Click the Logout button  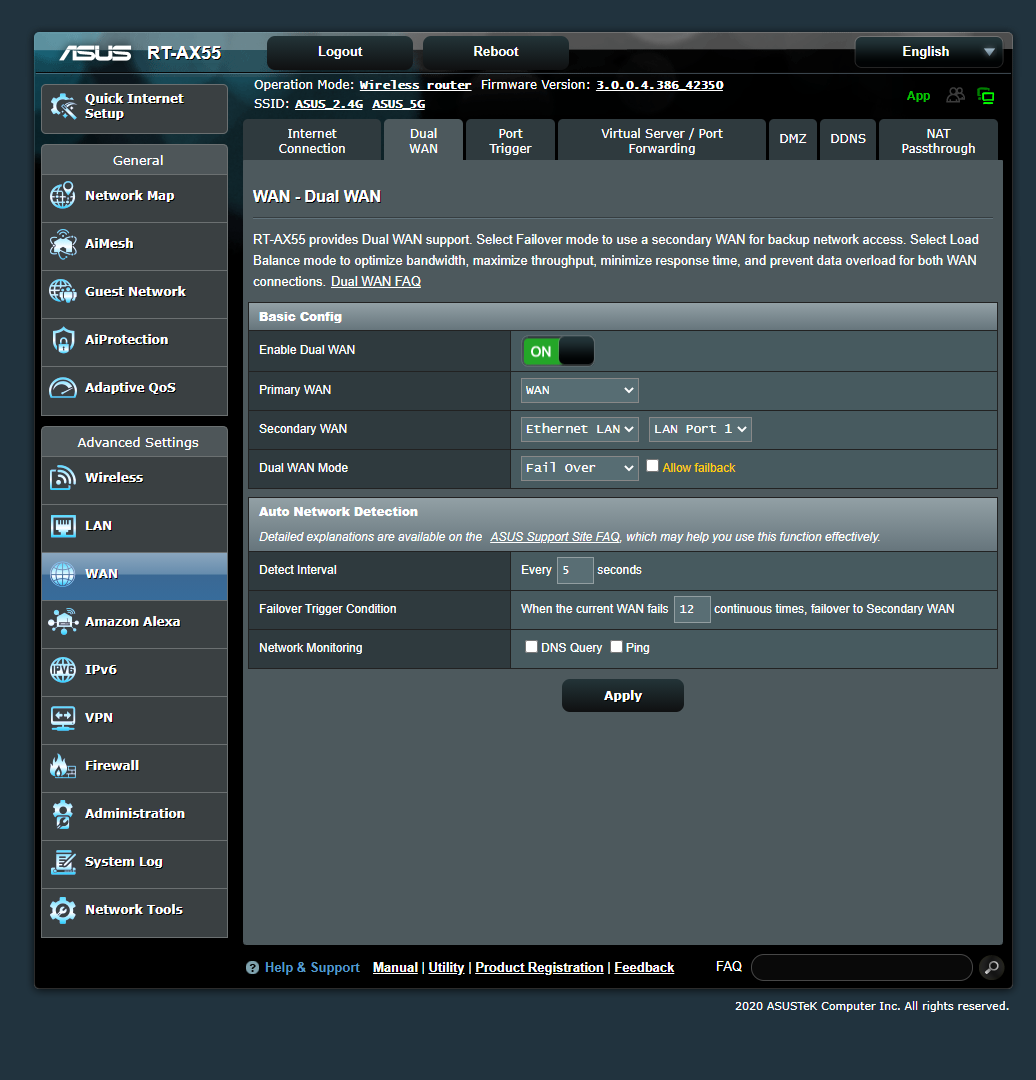tap(340, 52)
